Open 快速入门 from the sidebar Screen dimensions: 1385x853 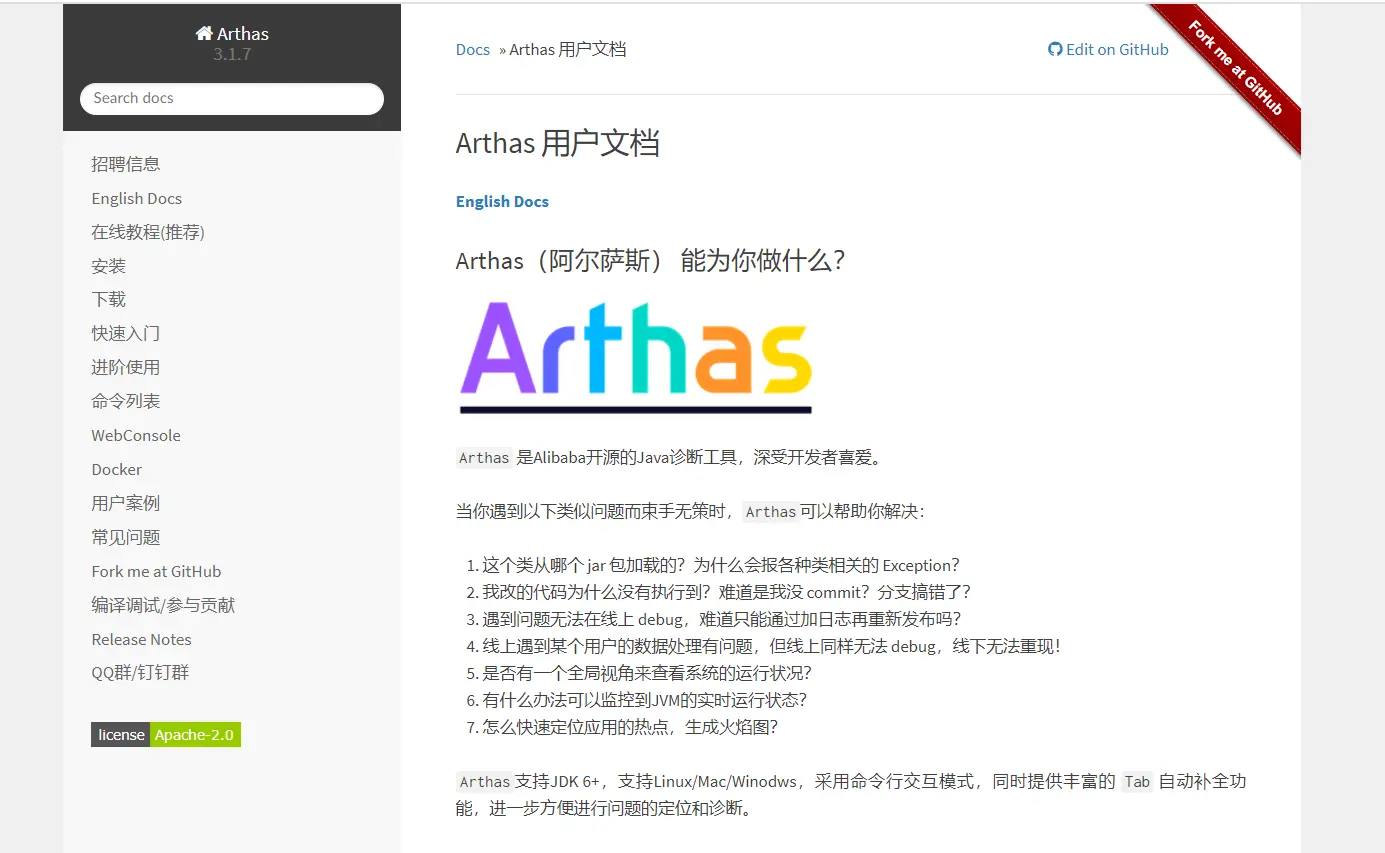[126, 333]
